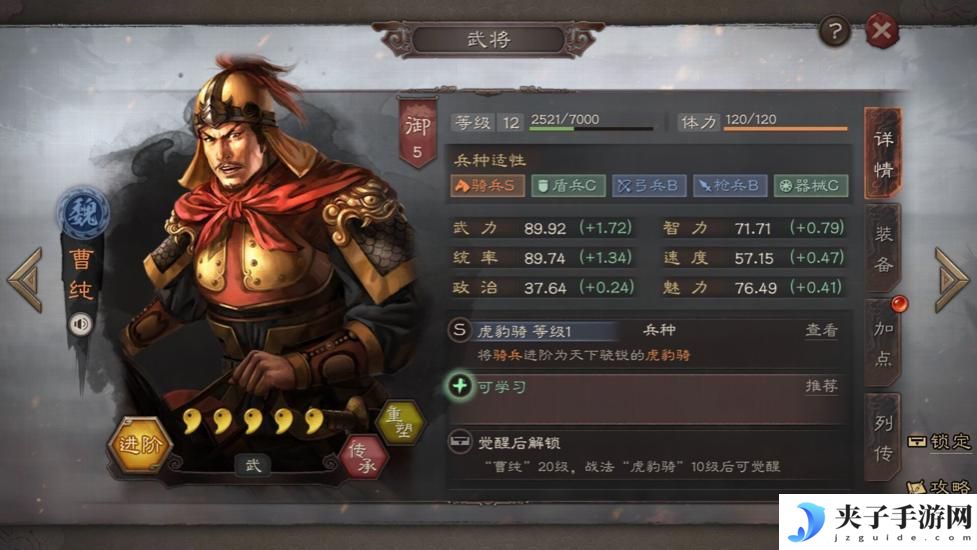Expand the locked 觉醒后解锁 skill slot

coord(647,454)
